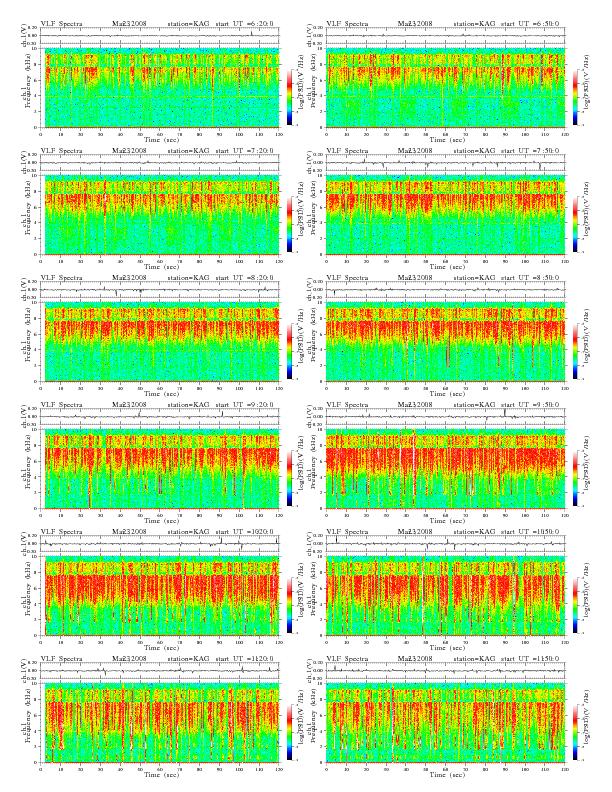The height and width of the screenshot is (792, 612).
Task: Click the ch.1 waveform strip above the 7:50:0 spectrogram
Action: [445, 163]
